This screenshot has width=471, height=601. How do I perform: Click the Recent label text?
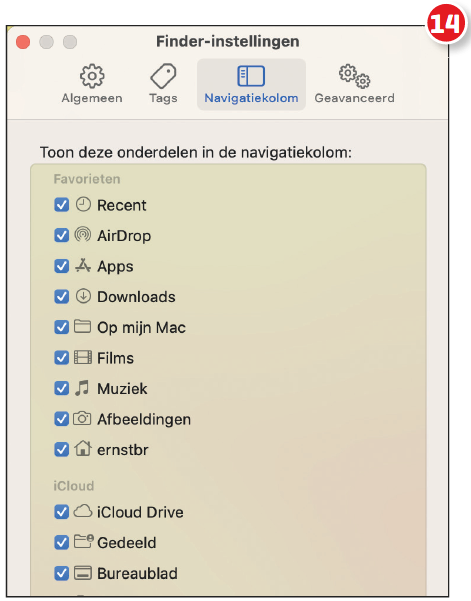click(x=121, y=205)
